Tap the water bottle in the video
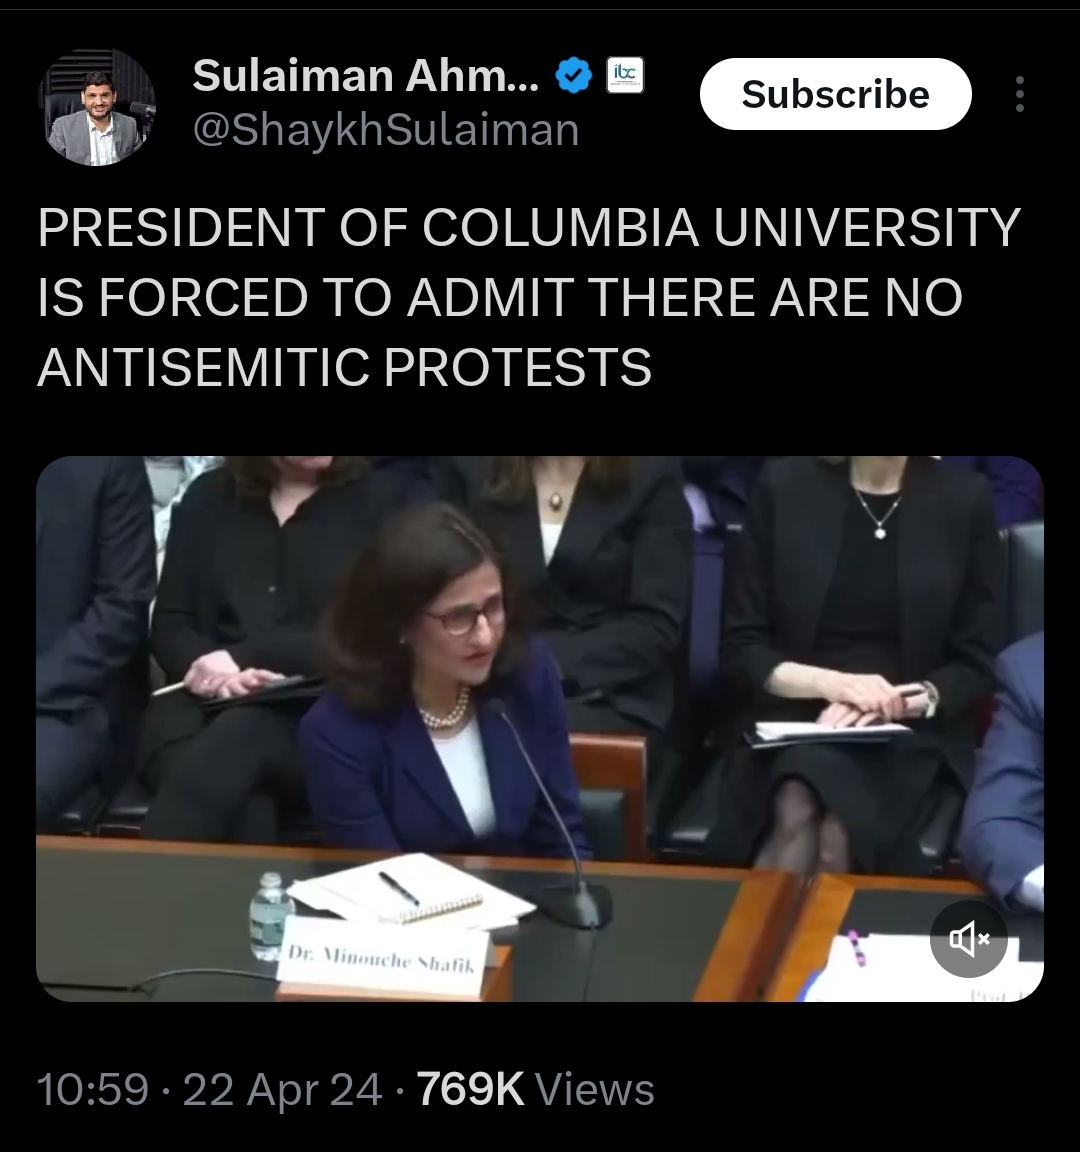This screenshot has height=1152, width=1080. coord(269,915)
